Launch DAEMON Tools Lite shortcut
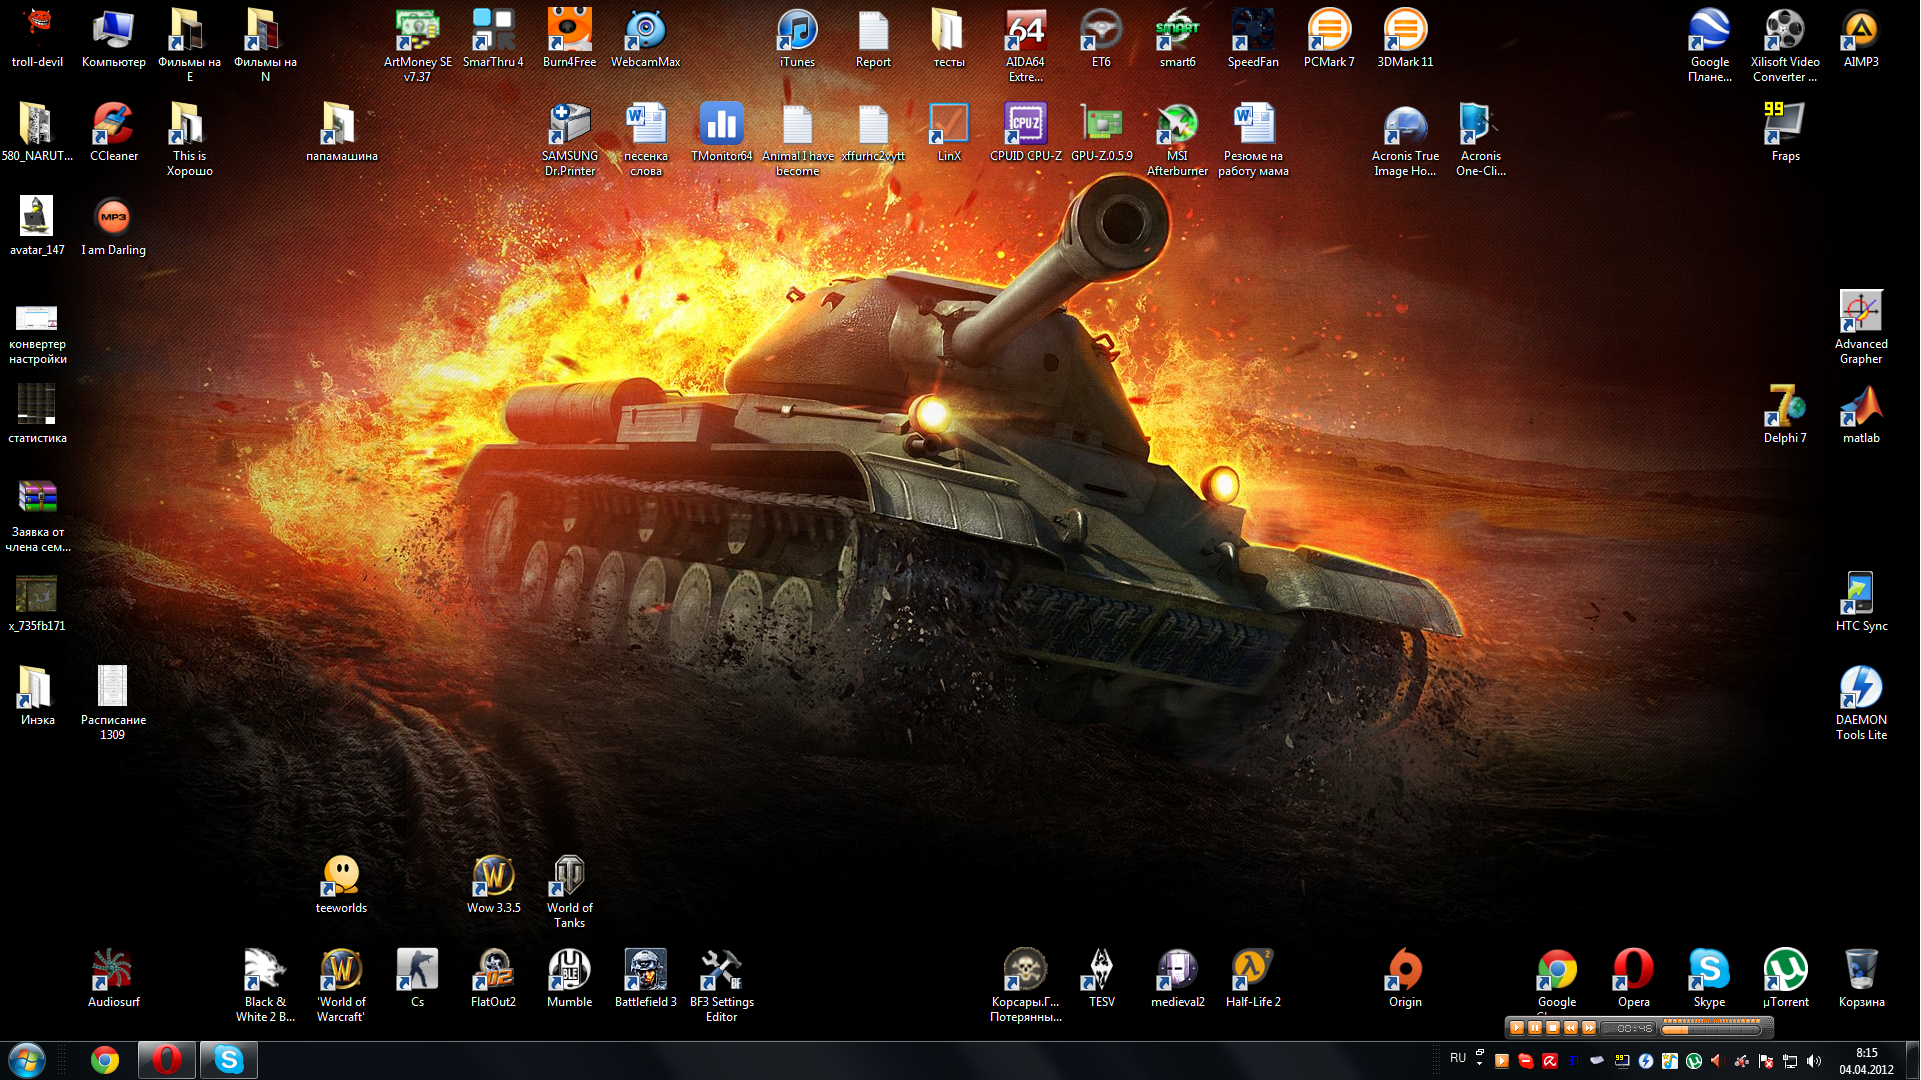 click(x=1861, y=703)
